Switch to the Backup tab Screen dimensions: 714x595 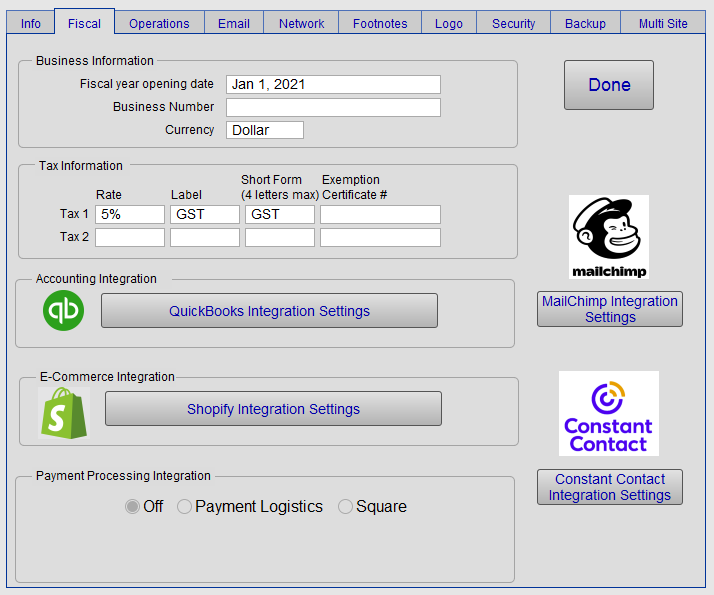pyautogui.click(x=585, y=23)
